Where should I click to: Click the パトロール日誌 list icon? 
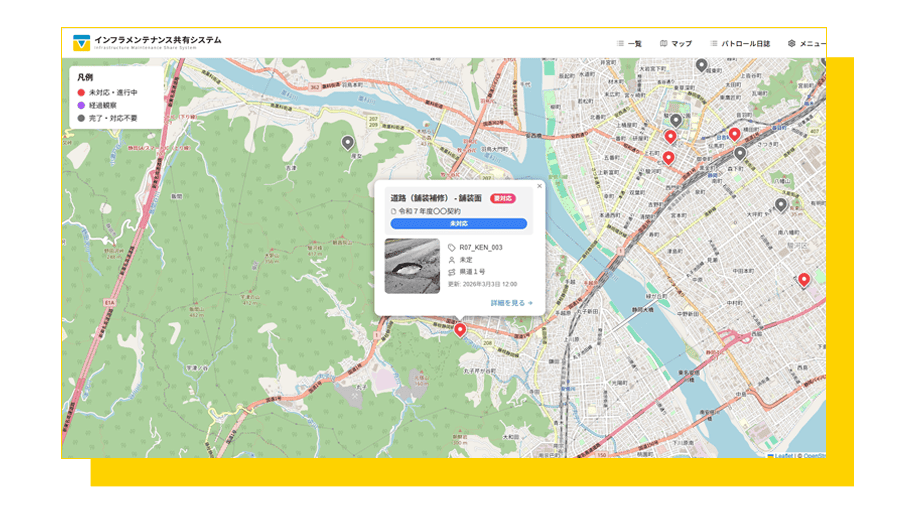click(x=714, y=43)
